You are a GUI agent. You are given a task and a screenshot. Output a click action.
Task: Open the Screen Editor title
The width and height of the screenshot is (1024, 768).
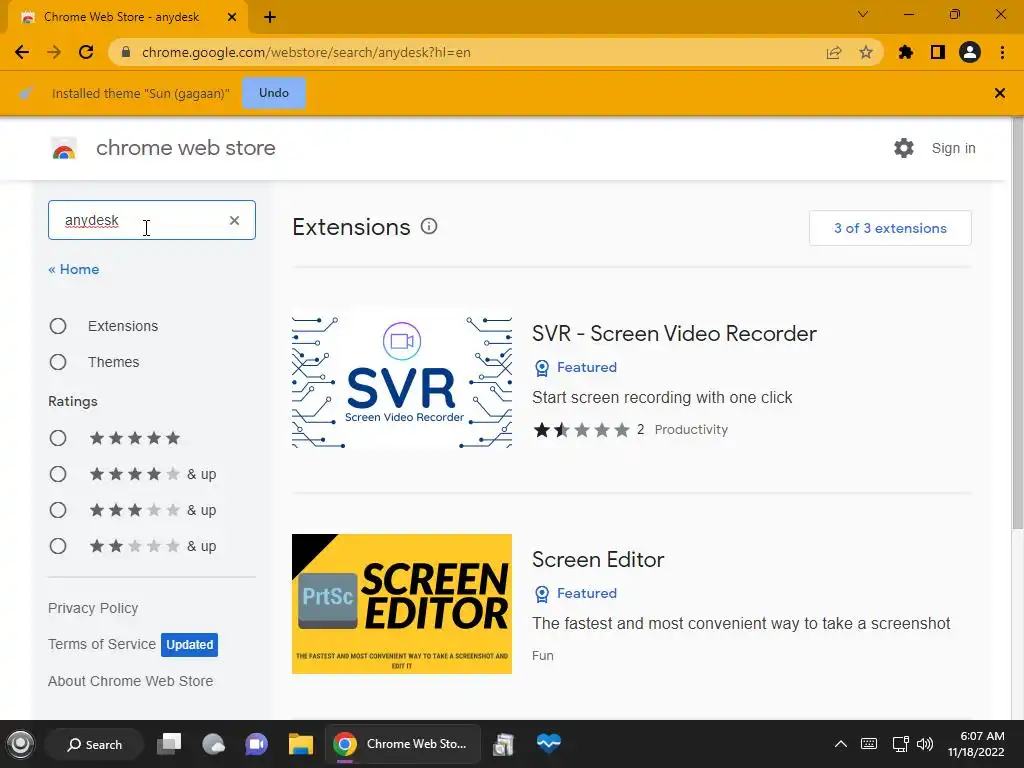[598, 560]
